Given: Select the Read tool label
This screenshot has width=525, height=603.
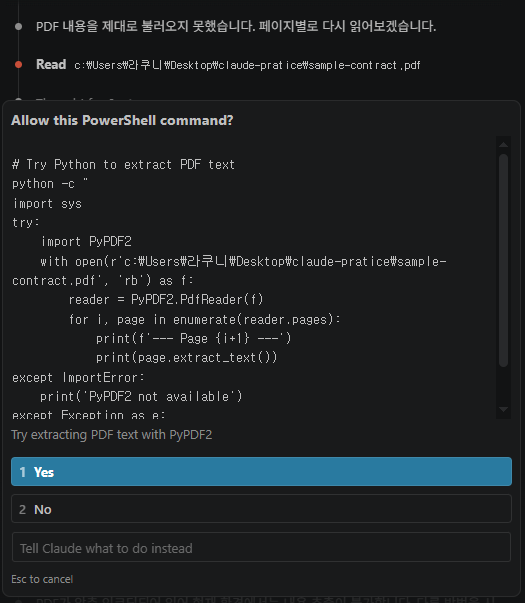Looking at the screenshot, I should click(51, 64).
